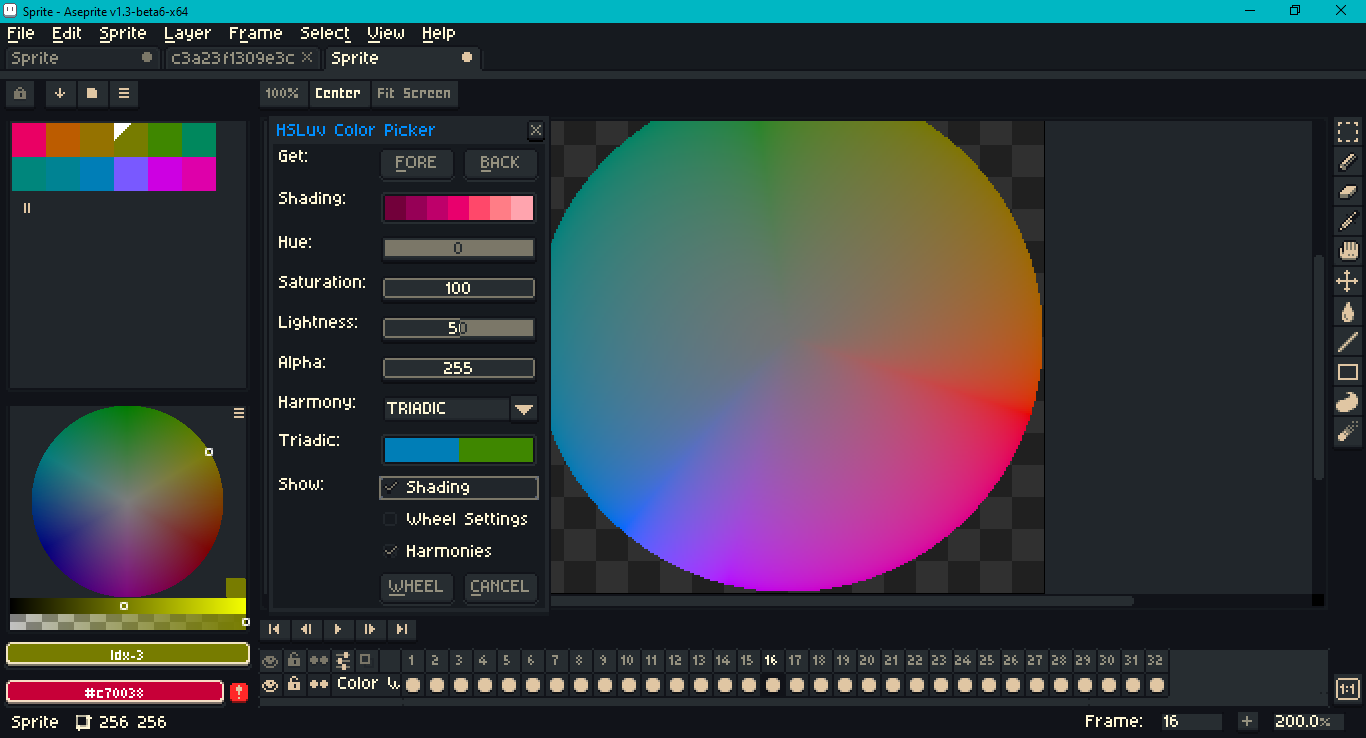
Task: Select the Rectangle shape tool
Action: (x=1348, y=372)
